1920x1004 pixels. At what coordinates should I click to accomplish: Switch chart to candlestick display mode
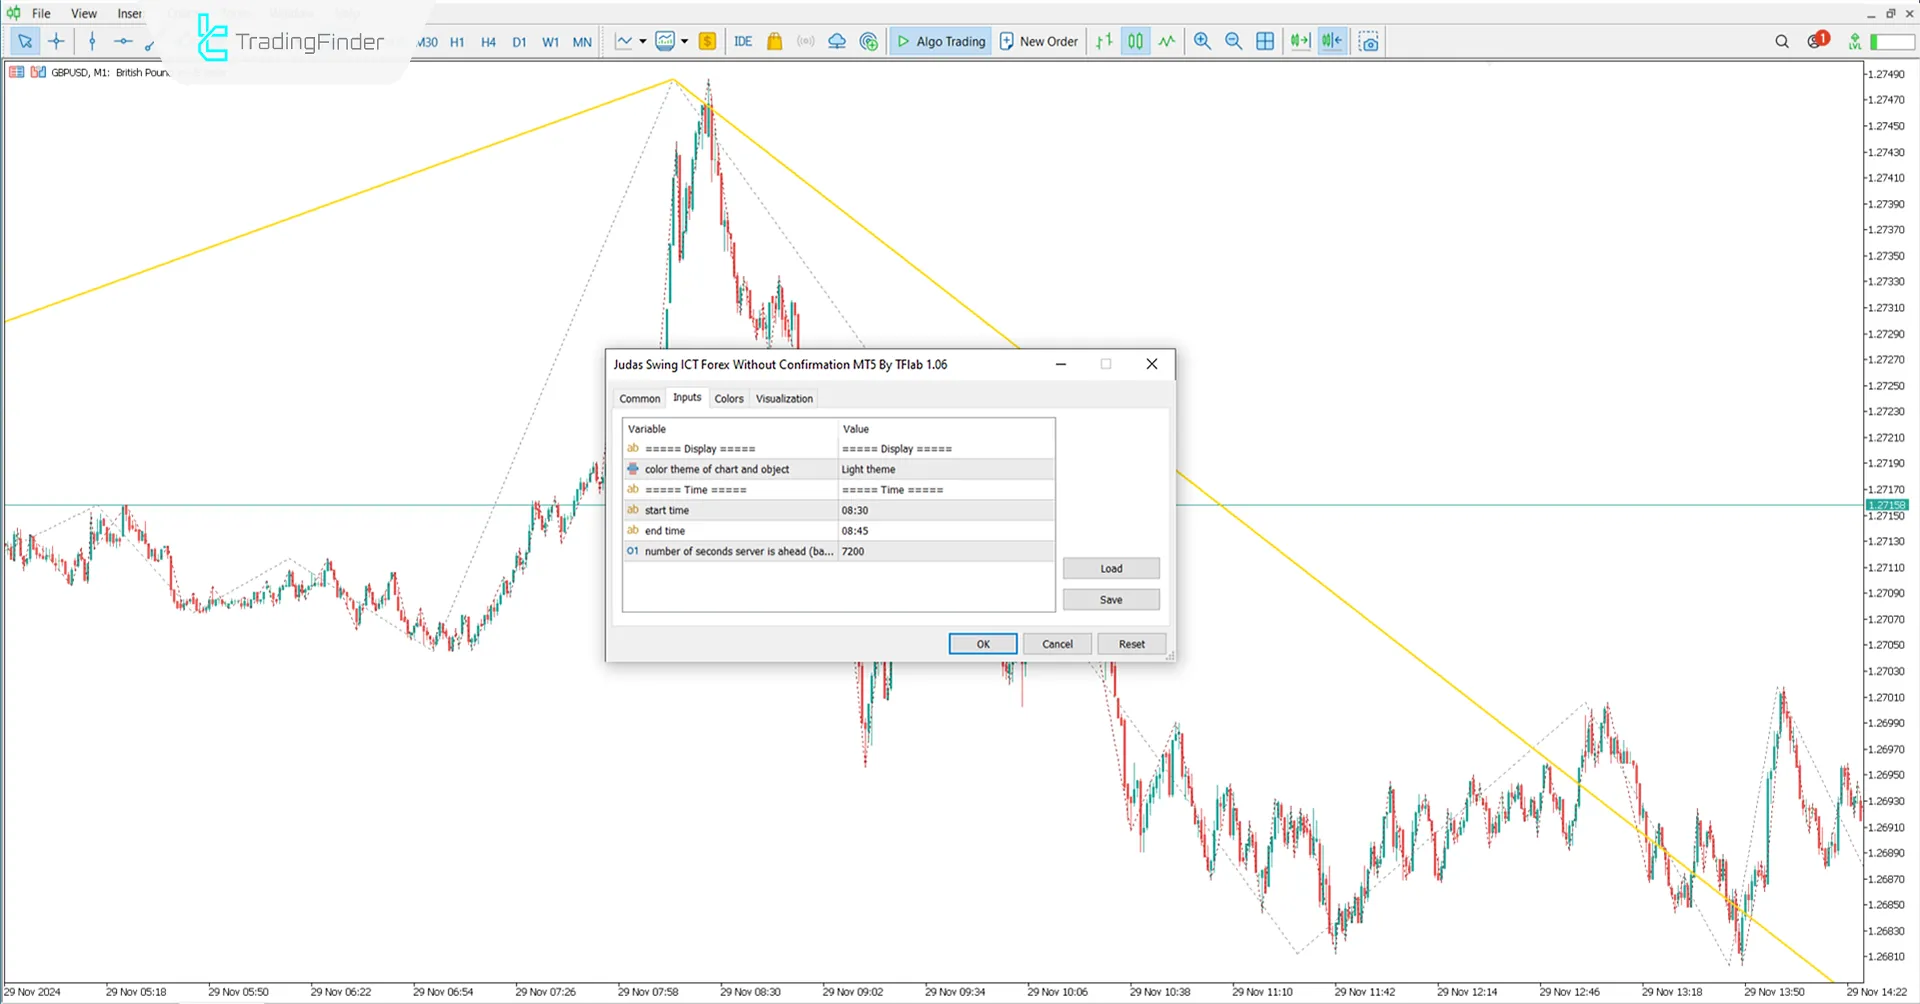[x=1135, y=41]
